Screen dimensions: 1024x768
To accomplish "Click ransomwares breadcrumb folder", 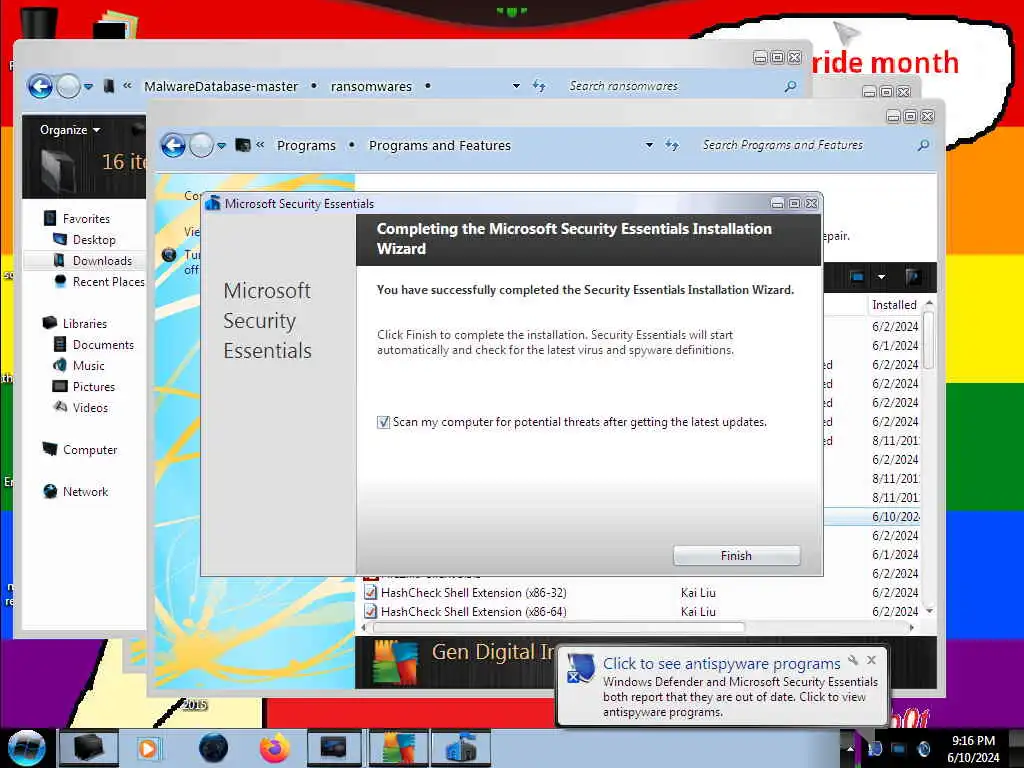I will click(x=371, y=86).
